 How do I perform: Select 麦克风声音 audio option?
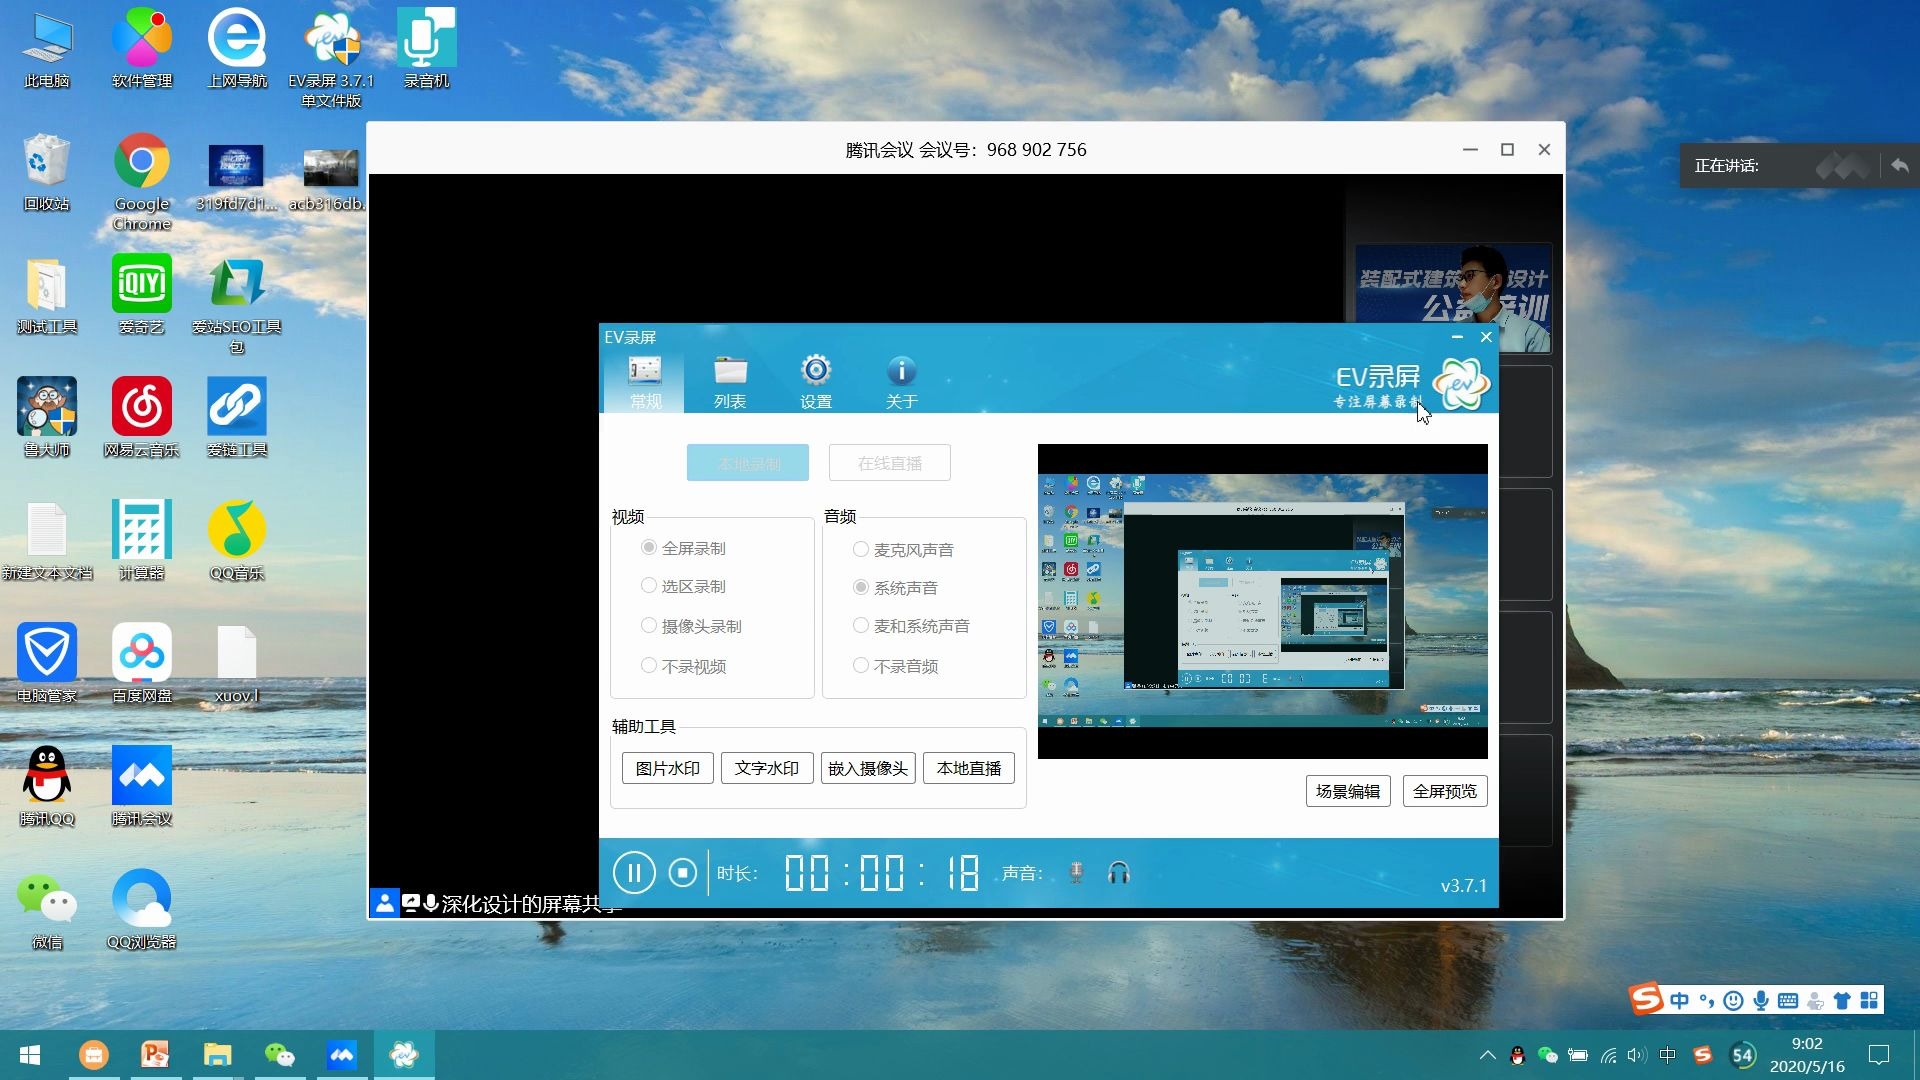point(903,550)
